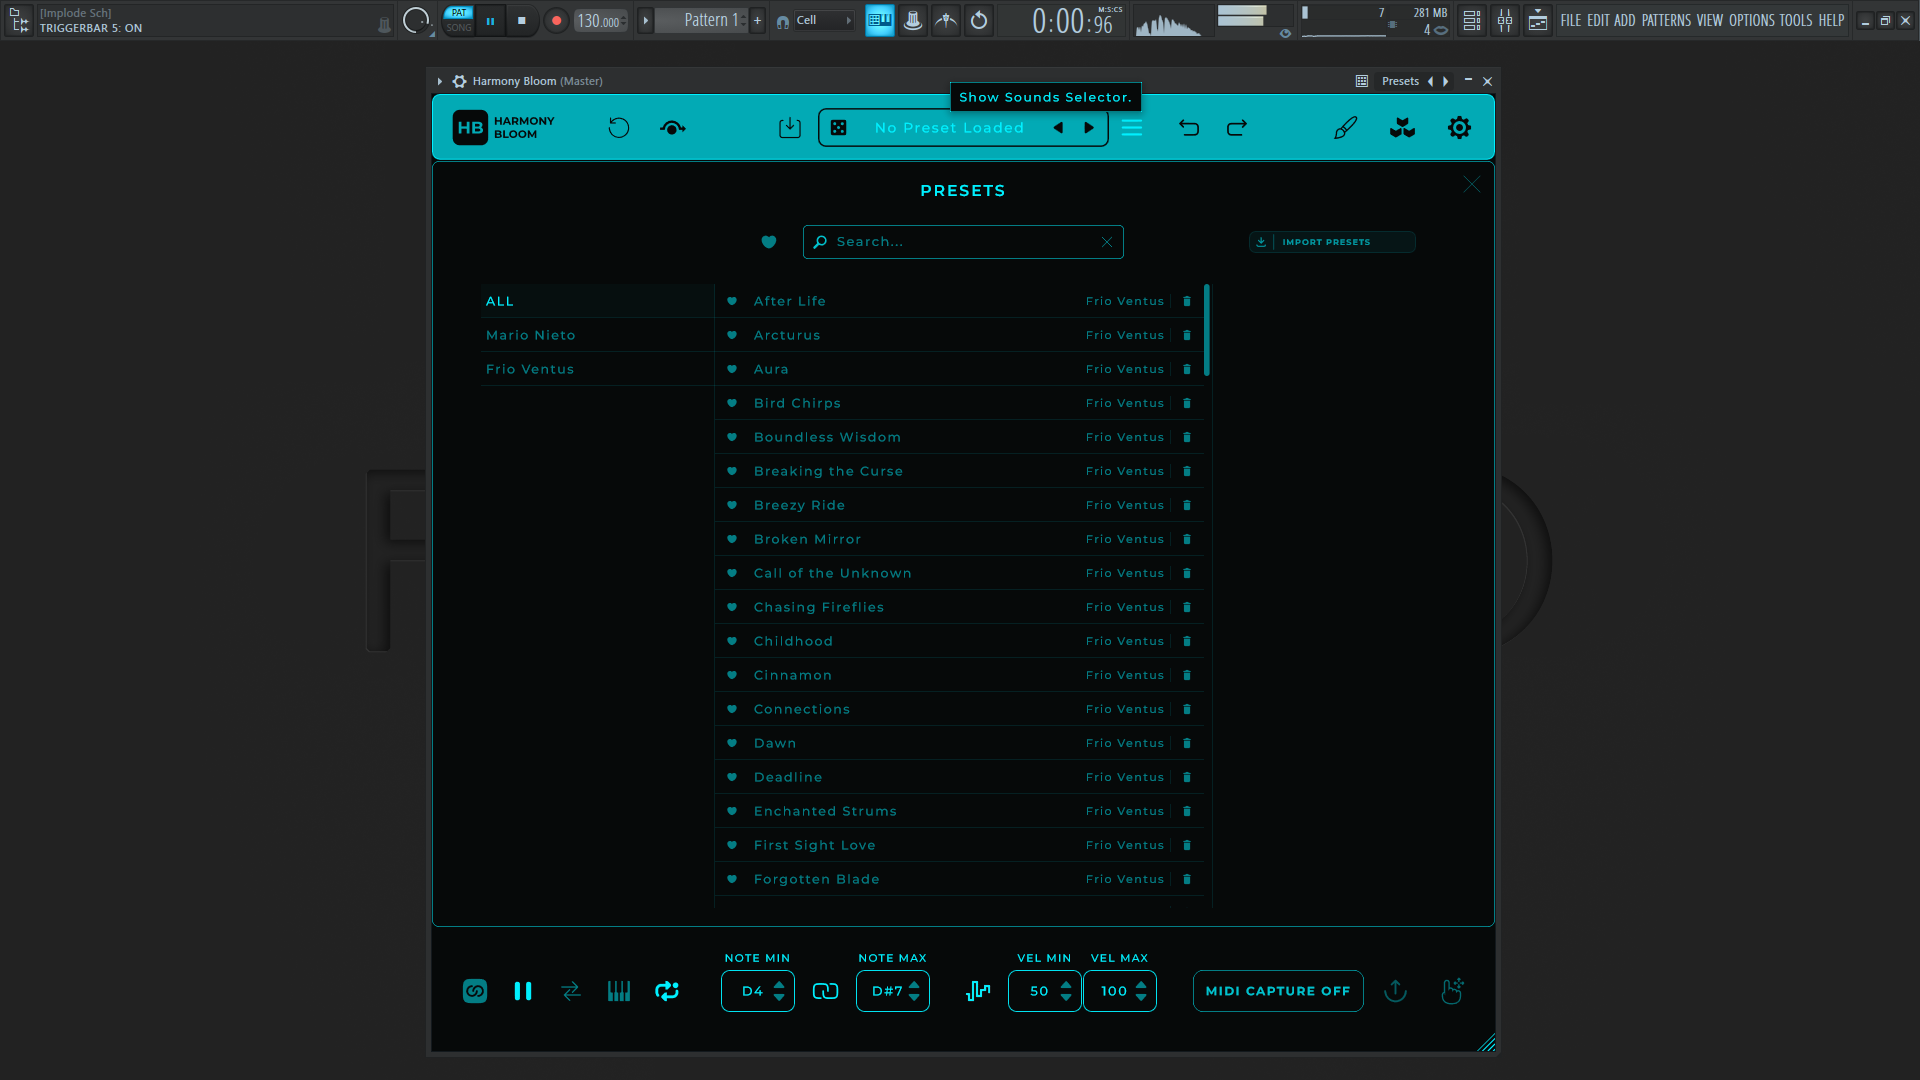Open plugin window Presets menu
1920x1080 pixels.
pyautogui.click(x=1400, y=81)
